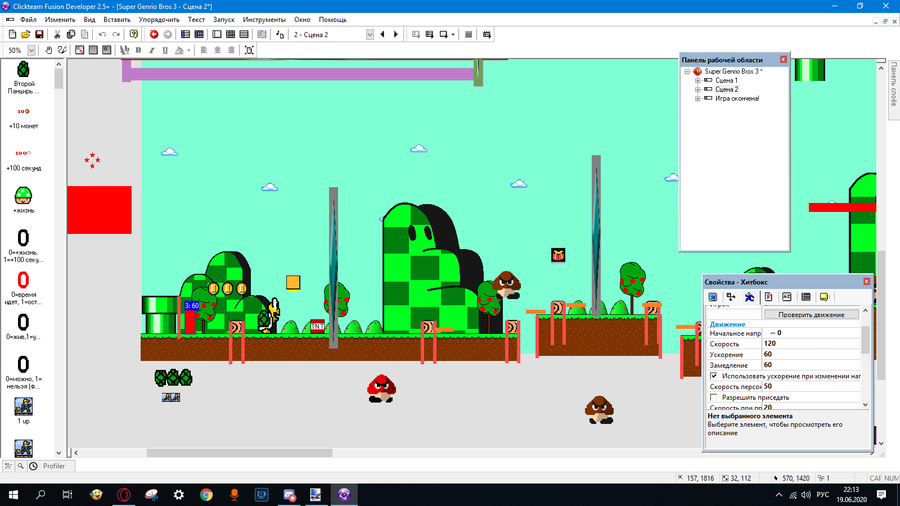Click the Save icon in the toolbar
The width and height of the screenshot is (900, 506).
pos(40,34)
